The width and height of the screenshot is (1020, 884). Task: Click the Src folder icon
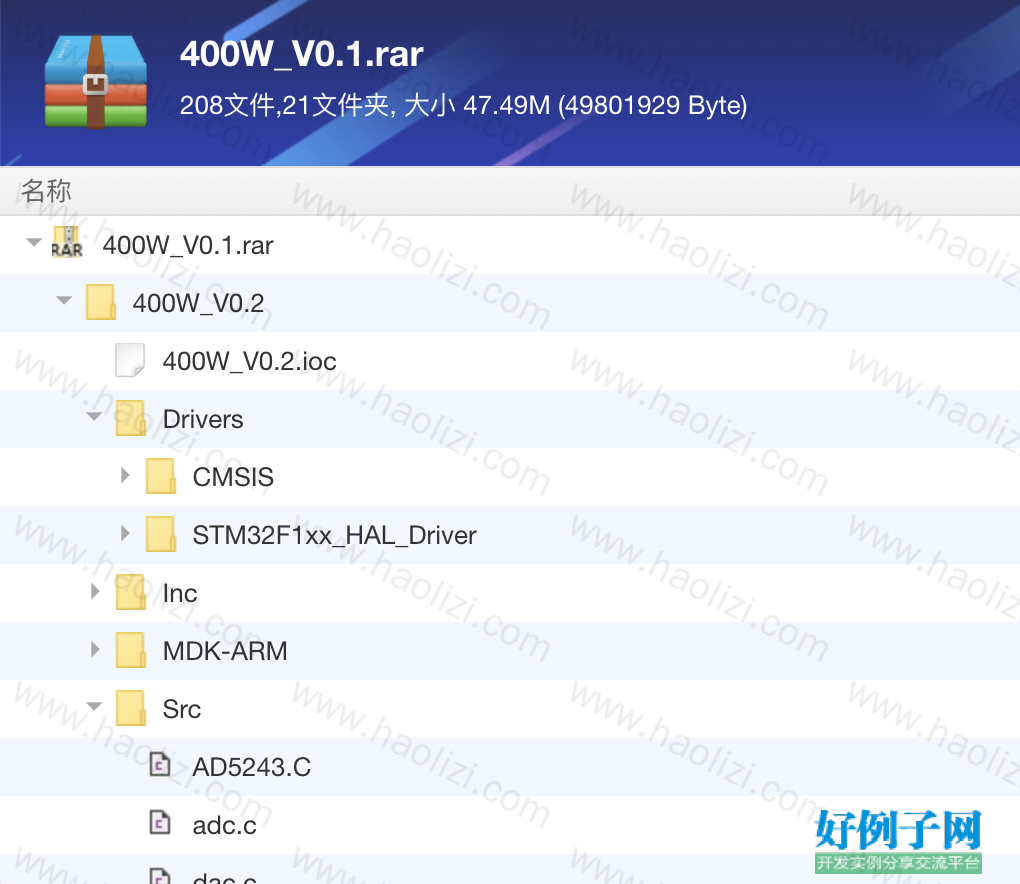pos(131,708)
